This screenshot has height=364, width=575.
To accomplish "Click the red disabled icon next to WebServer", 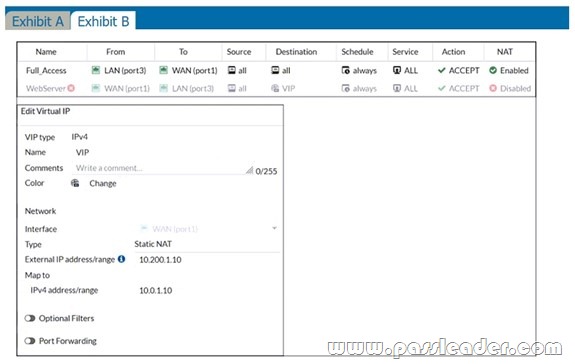I will [x=71, y=88].
